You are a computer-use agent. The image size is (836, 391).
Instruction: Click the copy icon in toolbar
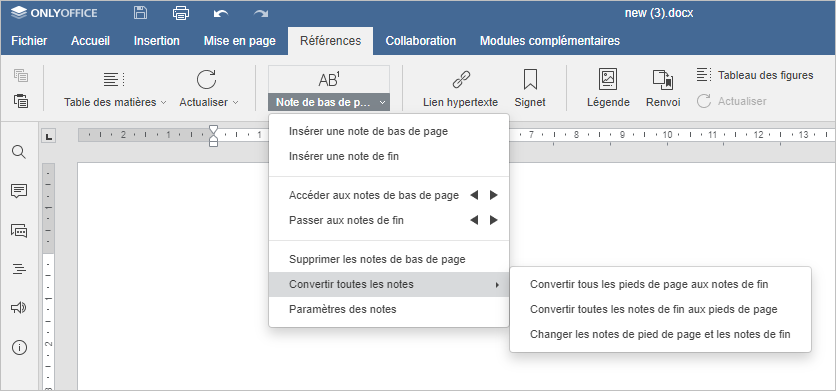tap(21, 75)
